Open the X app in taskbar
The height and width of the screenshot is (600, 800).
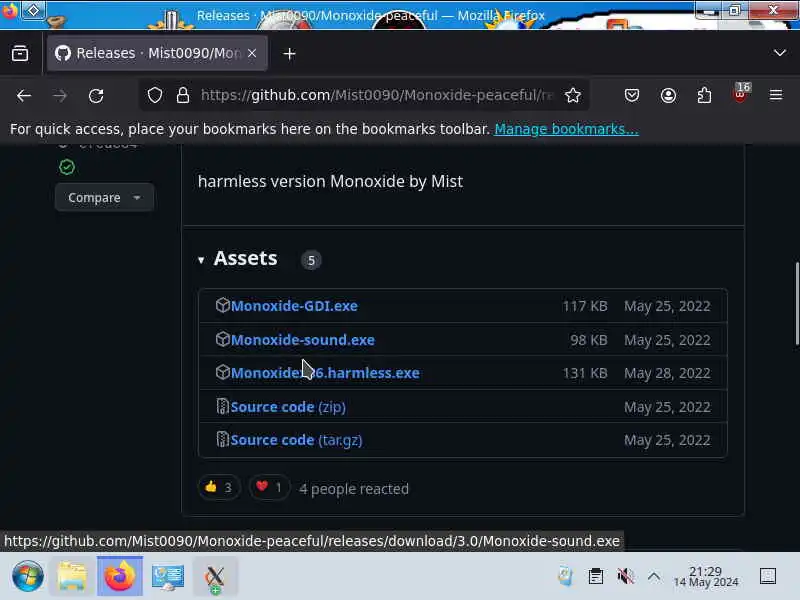pyautogui.click(x=215, y=577)
